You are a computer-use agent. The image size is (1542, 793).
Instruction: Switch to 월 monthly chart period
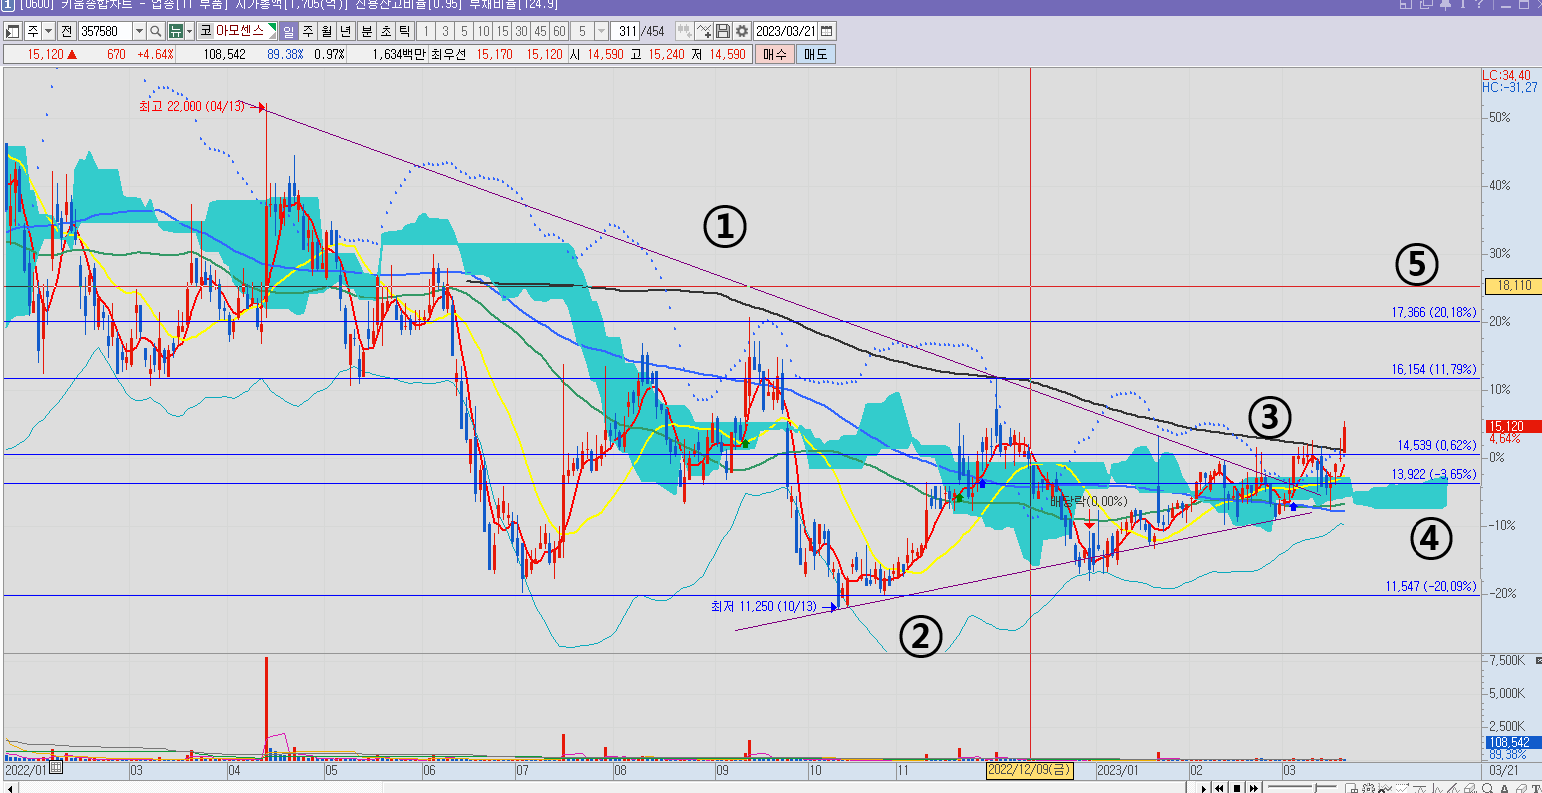click(x=327, y=31)
